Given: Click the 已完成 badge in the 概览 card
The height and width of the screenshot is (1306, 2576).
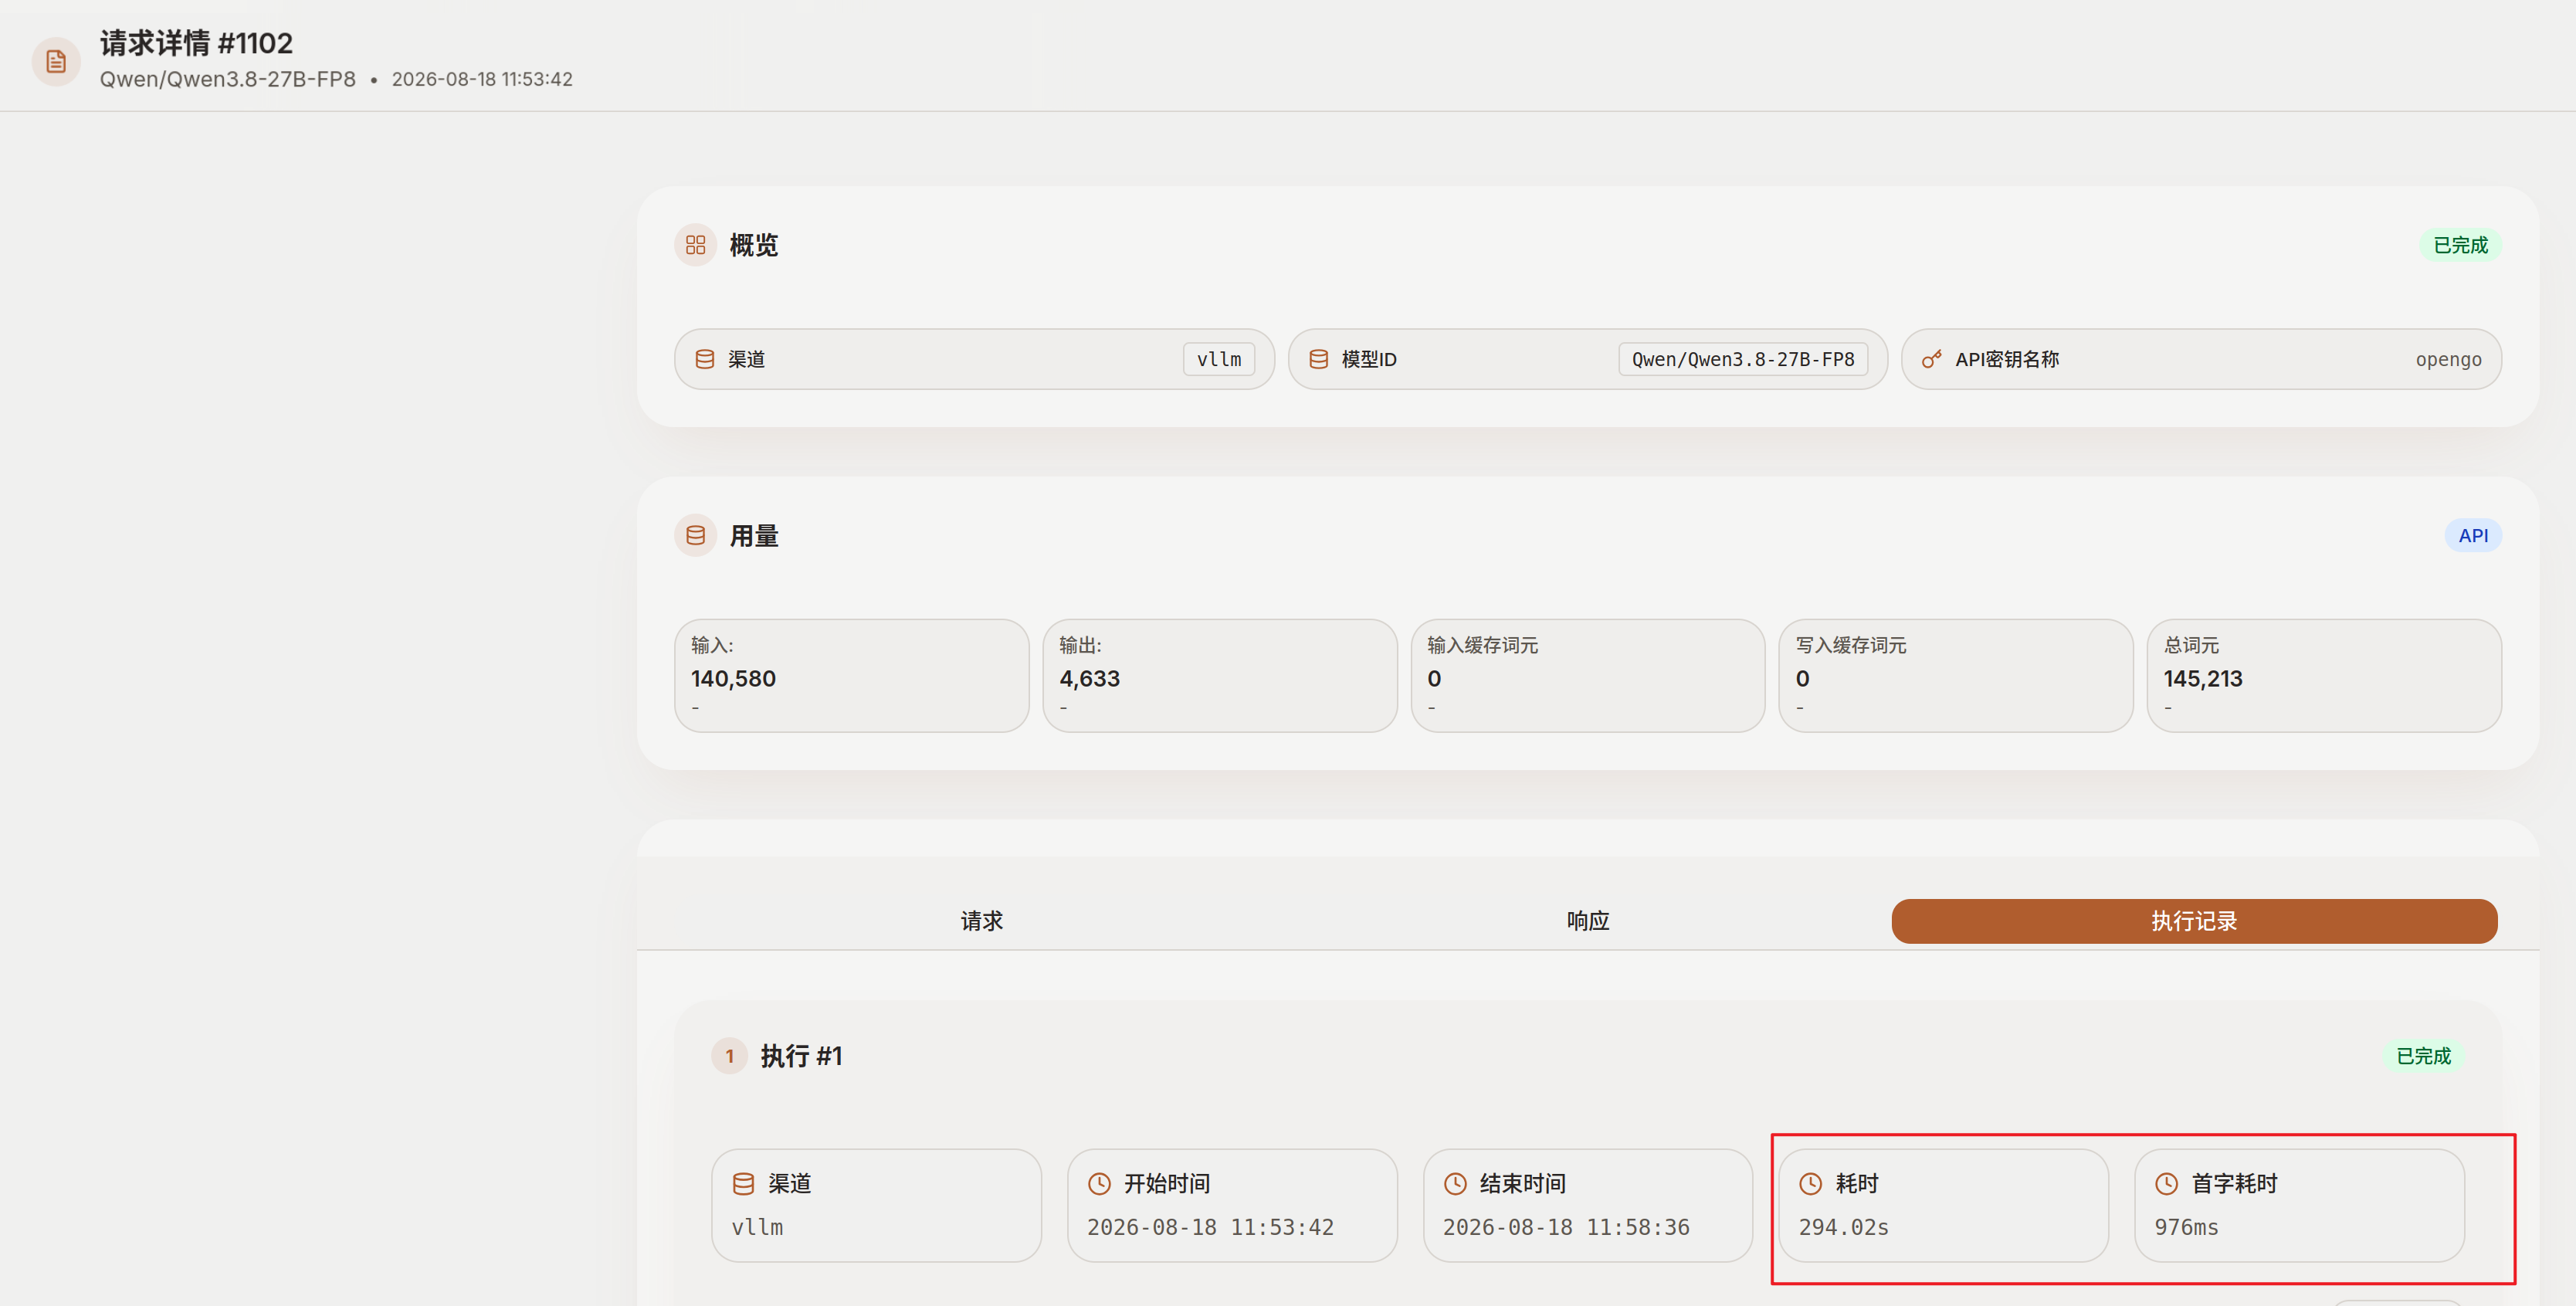Looking at the screenshot, I should [x=2460, y=245].
